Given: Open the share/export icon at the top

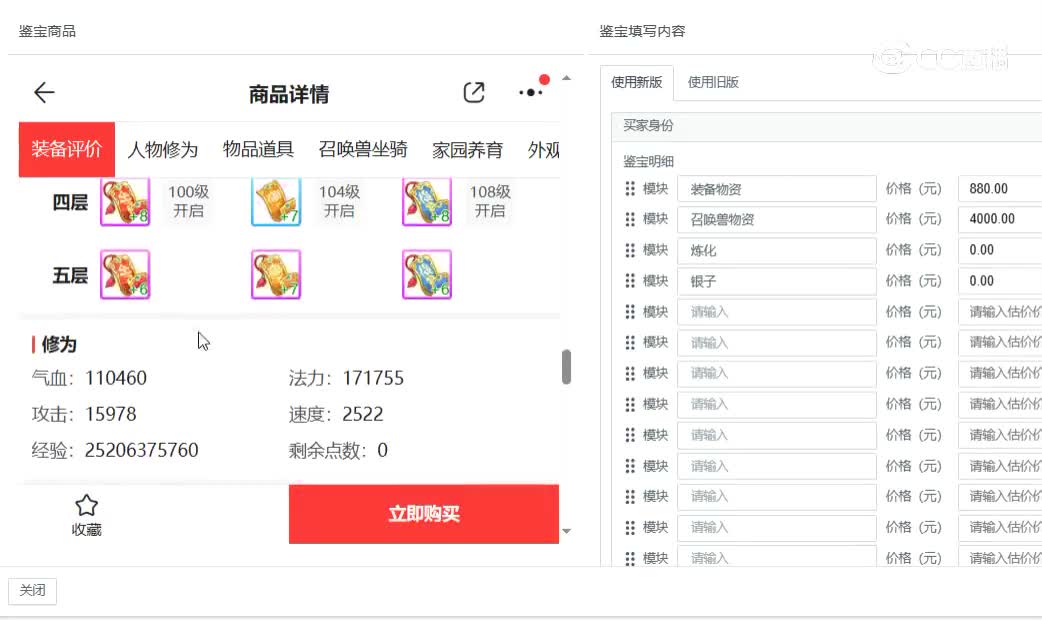Looking at the screenshot, I should tap(474, 91).
